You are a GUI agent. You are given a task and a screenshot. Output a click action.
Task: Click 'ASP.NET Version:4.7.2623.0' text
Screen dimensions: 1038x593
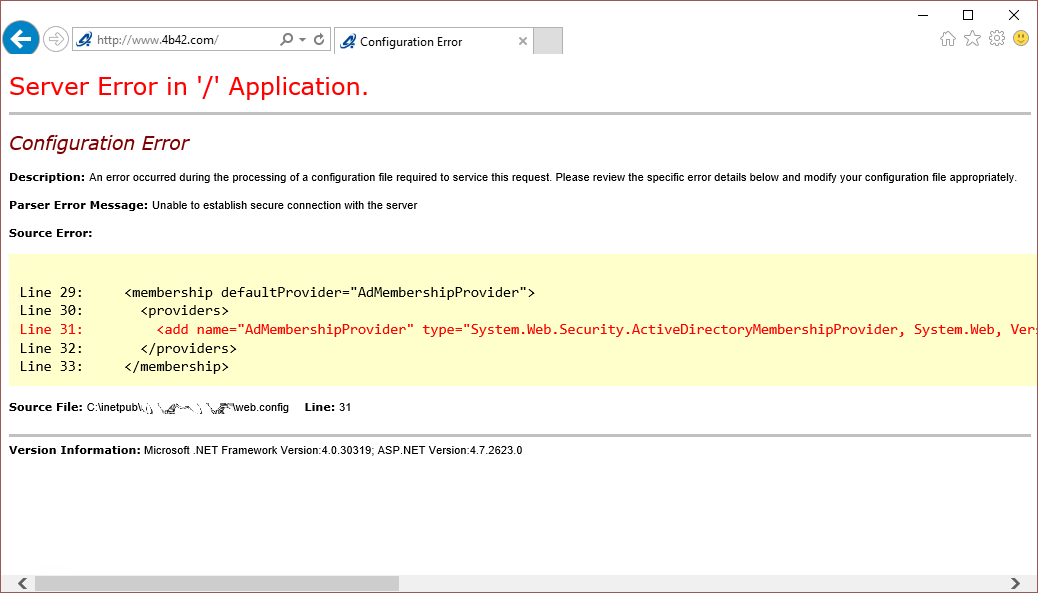tap(449, 450)
